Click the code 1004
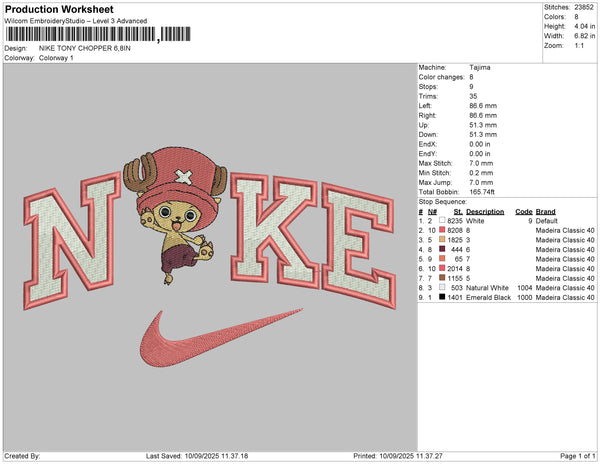Image resolution: width=600 pixels, height=464 pixels. (525, 288)
